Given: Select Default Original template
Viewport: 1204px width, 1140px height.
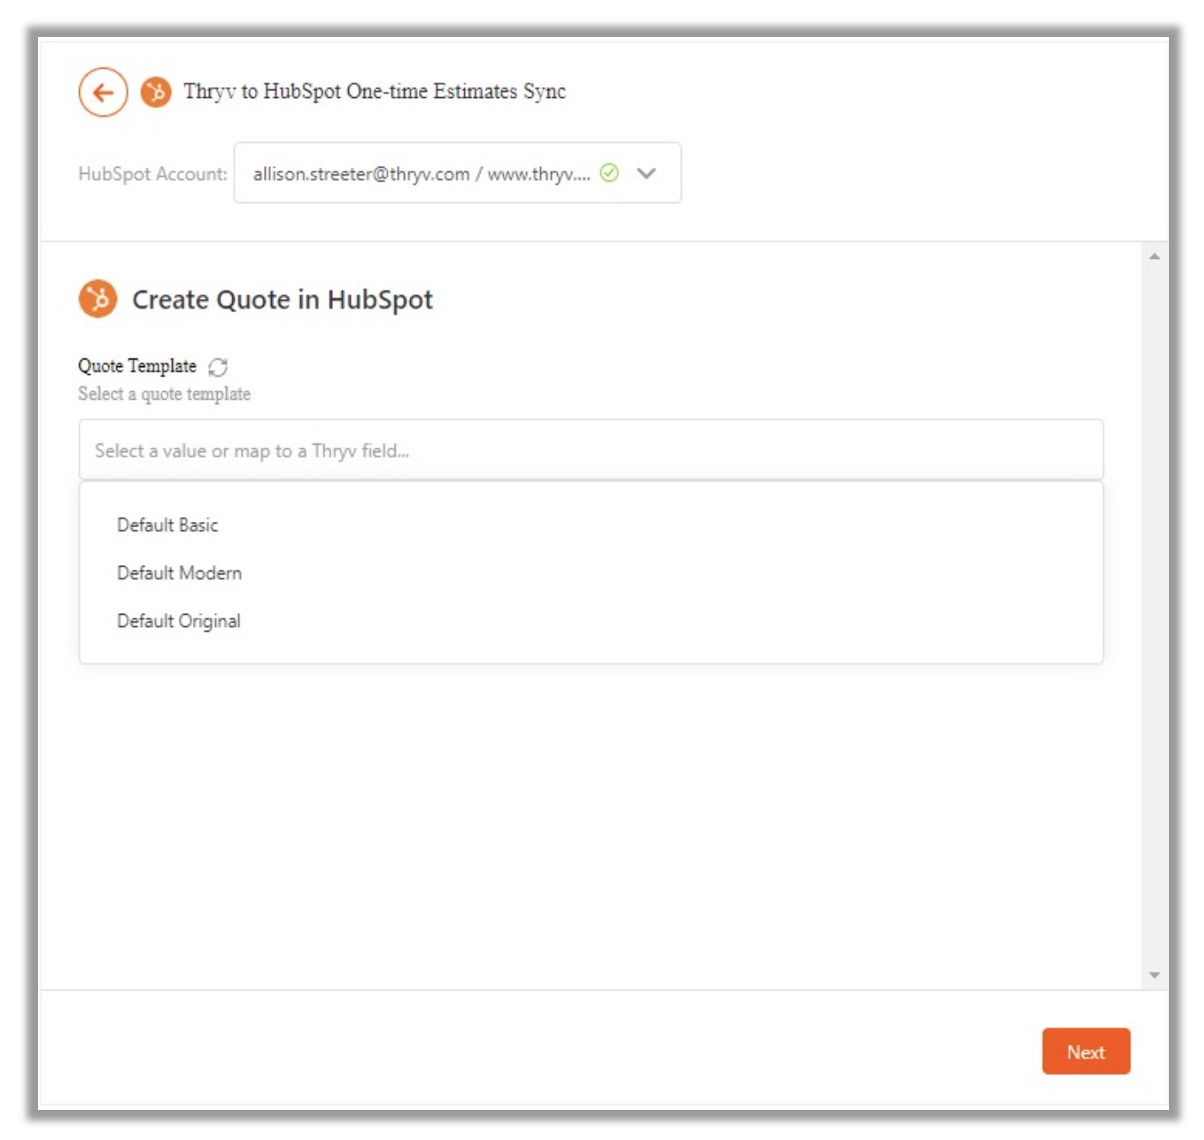Looking at the screenshot, I should click(179, 621).
